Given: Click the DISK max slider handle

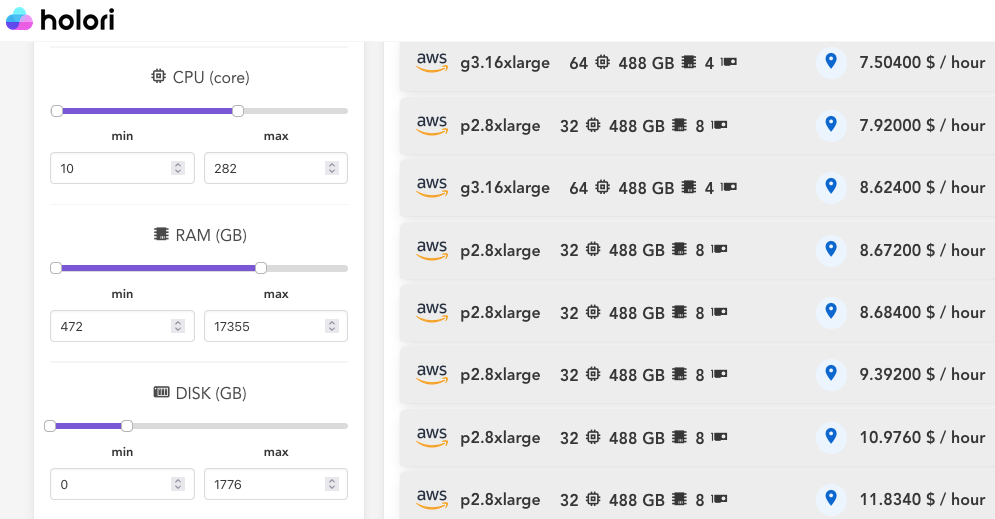Looking at the screenshot, I should (127, 426).
